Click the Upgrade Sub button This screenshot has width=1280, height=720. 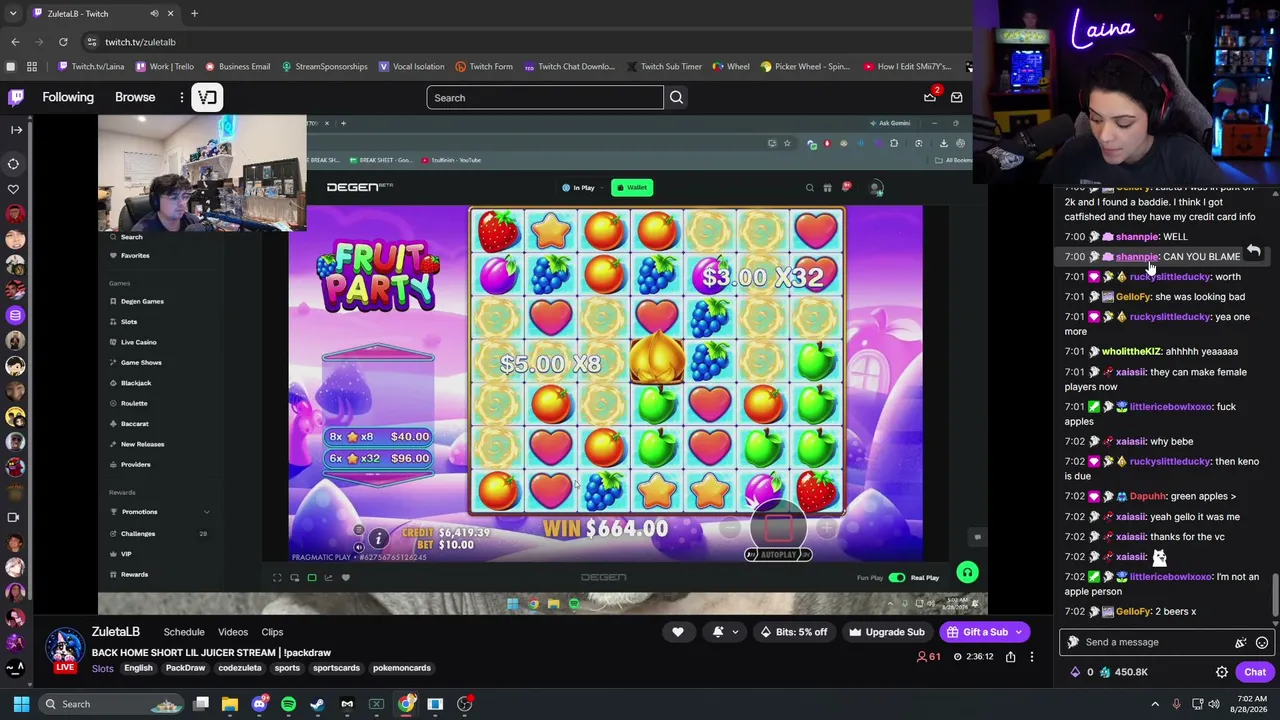(x=886, y=632)
